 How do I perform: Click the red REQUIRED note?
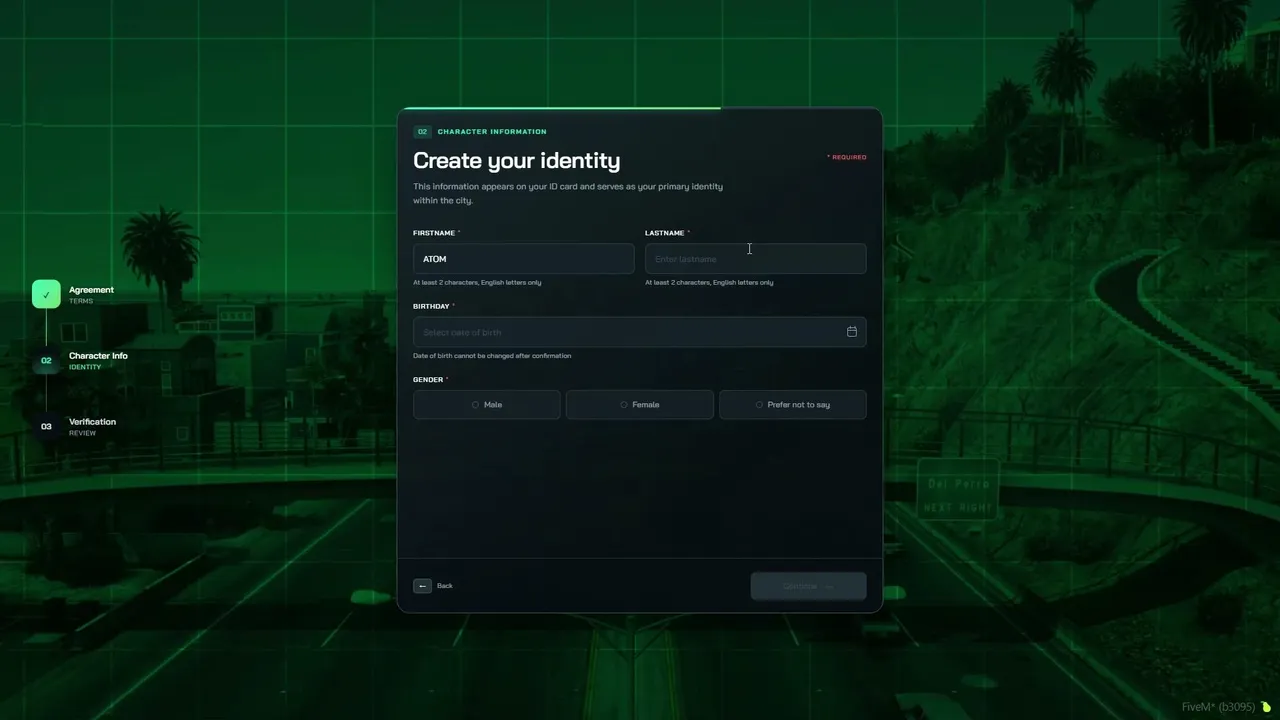point(847,157)
